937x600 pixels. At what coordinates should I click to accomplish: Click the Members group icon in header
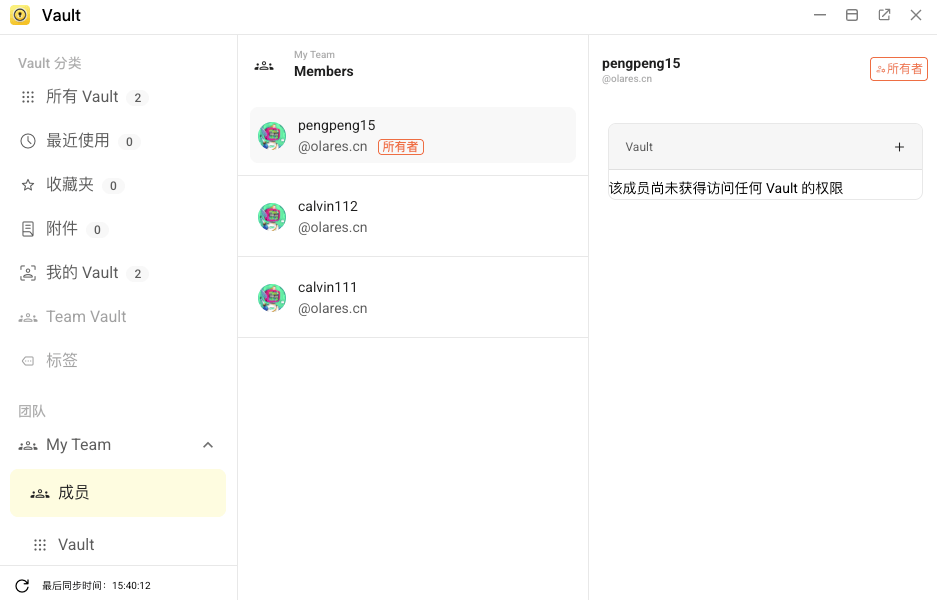[x=264, y=65]
